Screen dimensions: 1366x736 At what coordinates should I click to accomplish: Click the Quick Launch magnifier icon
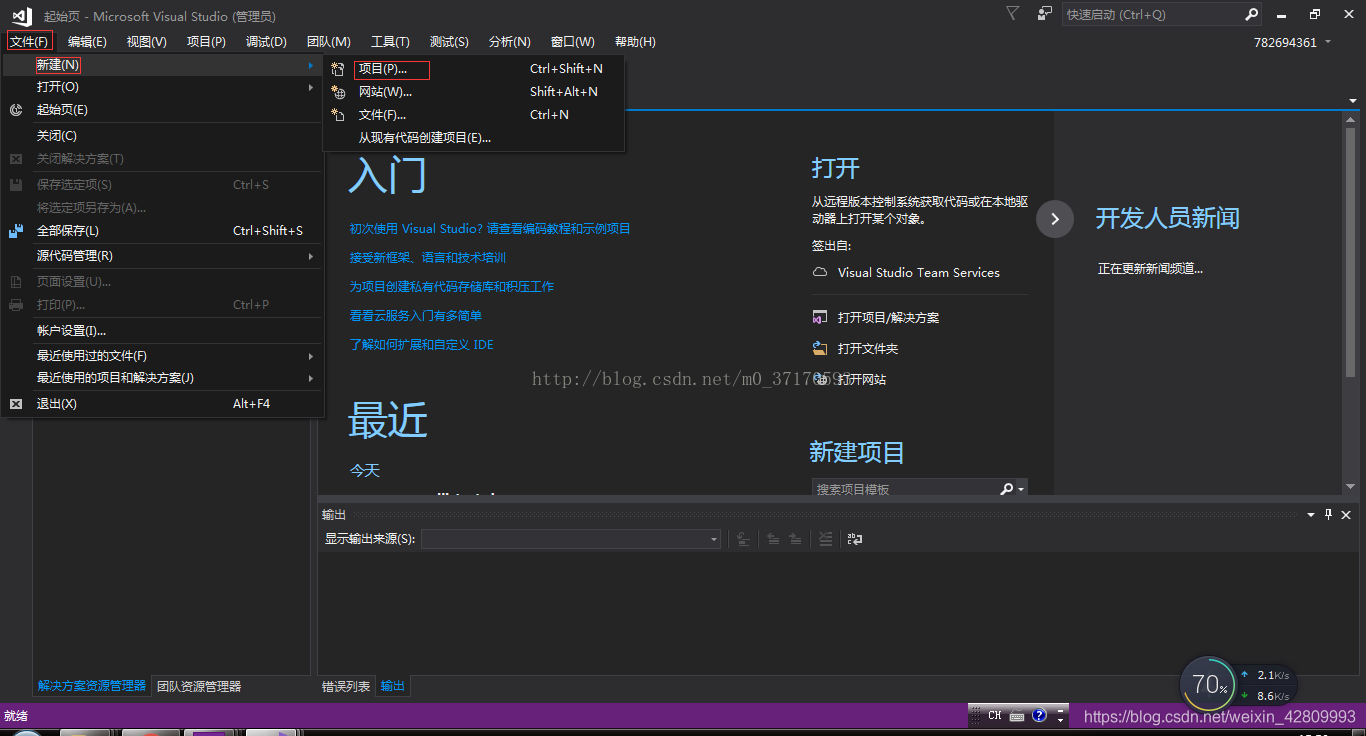point(1251,15)
